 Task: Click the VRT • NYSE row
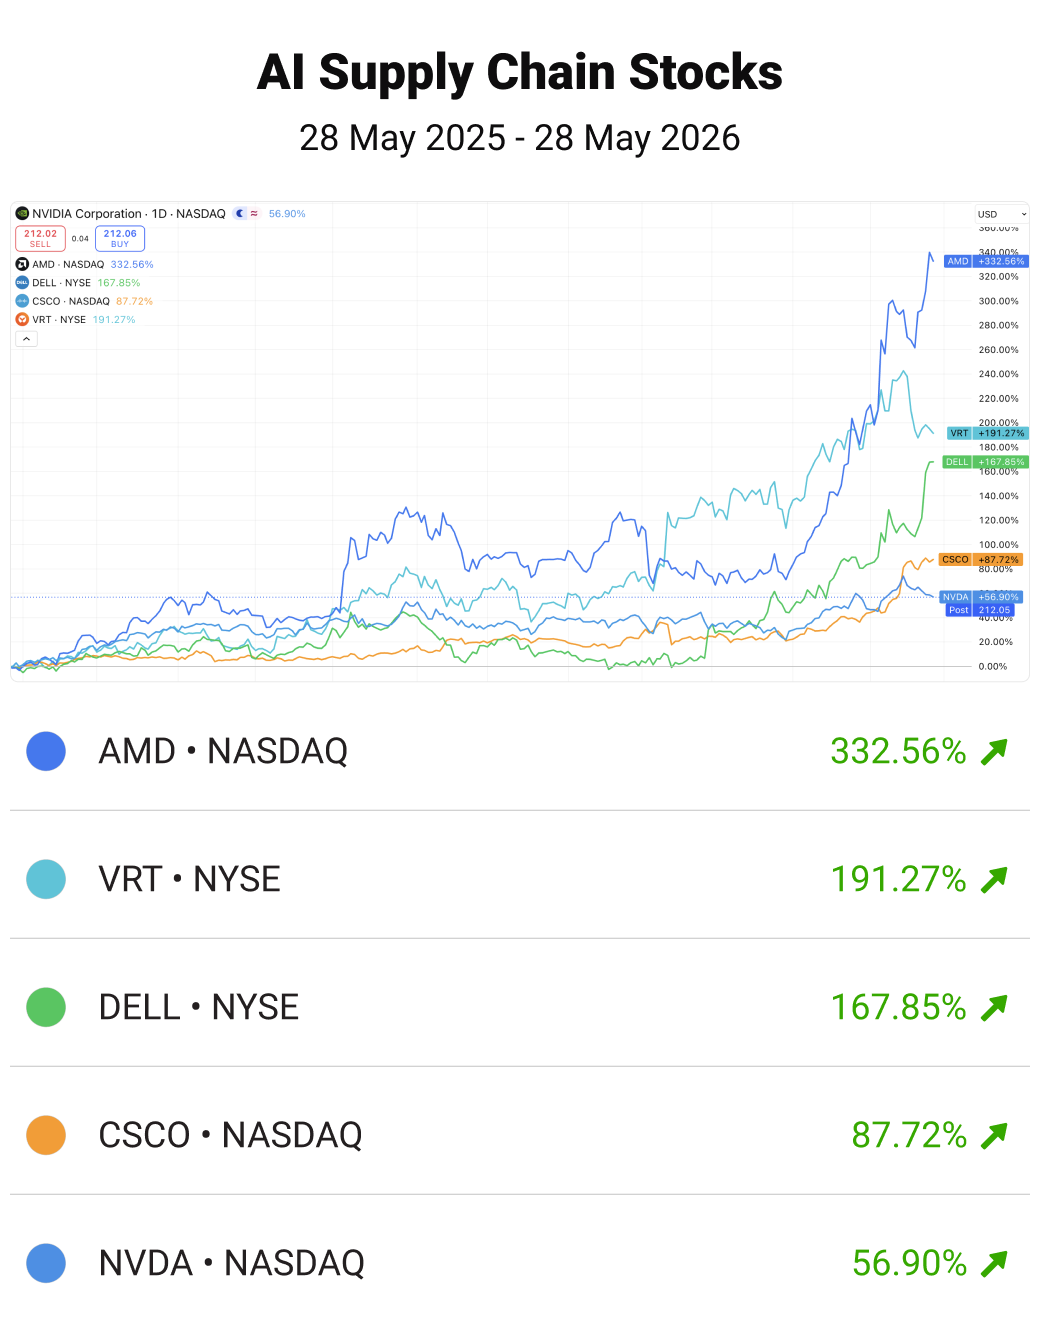click(520, 879)
